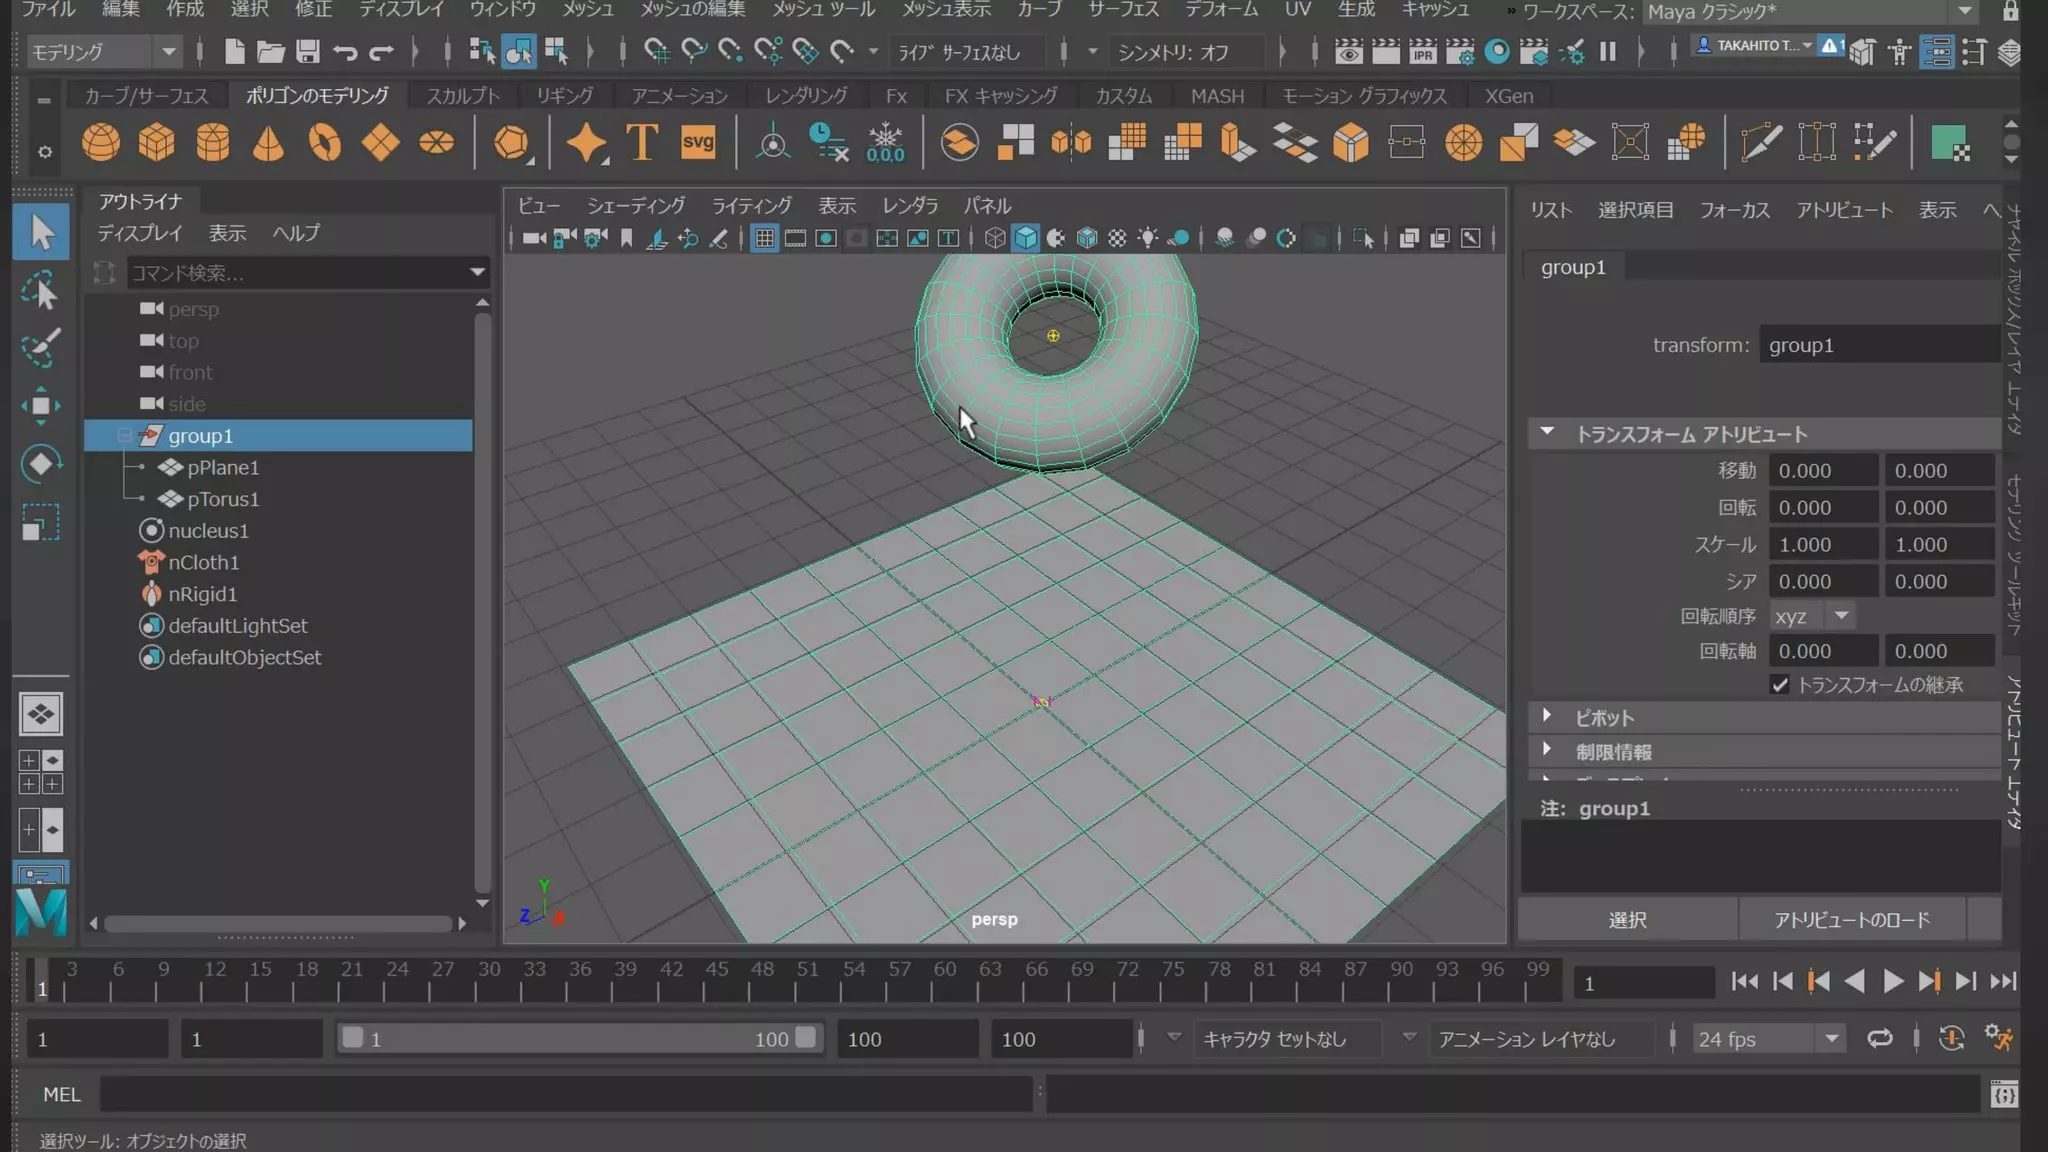
Task: Click the アトリビュートのロード button
Action: [x=1852, y=920]
